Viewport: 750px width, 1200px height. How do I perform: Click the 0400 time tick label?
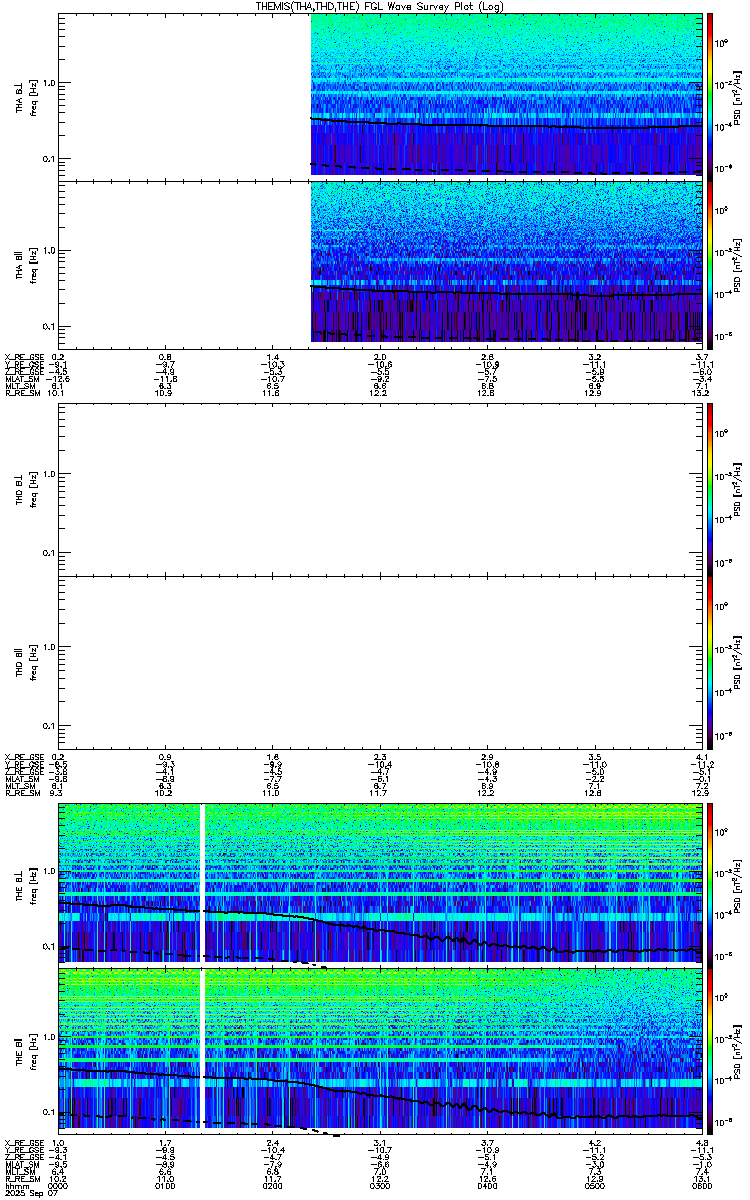pos(486,1186)
